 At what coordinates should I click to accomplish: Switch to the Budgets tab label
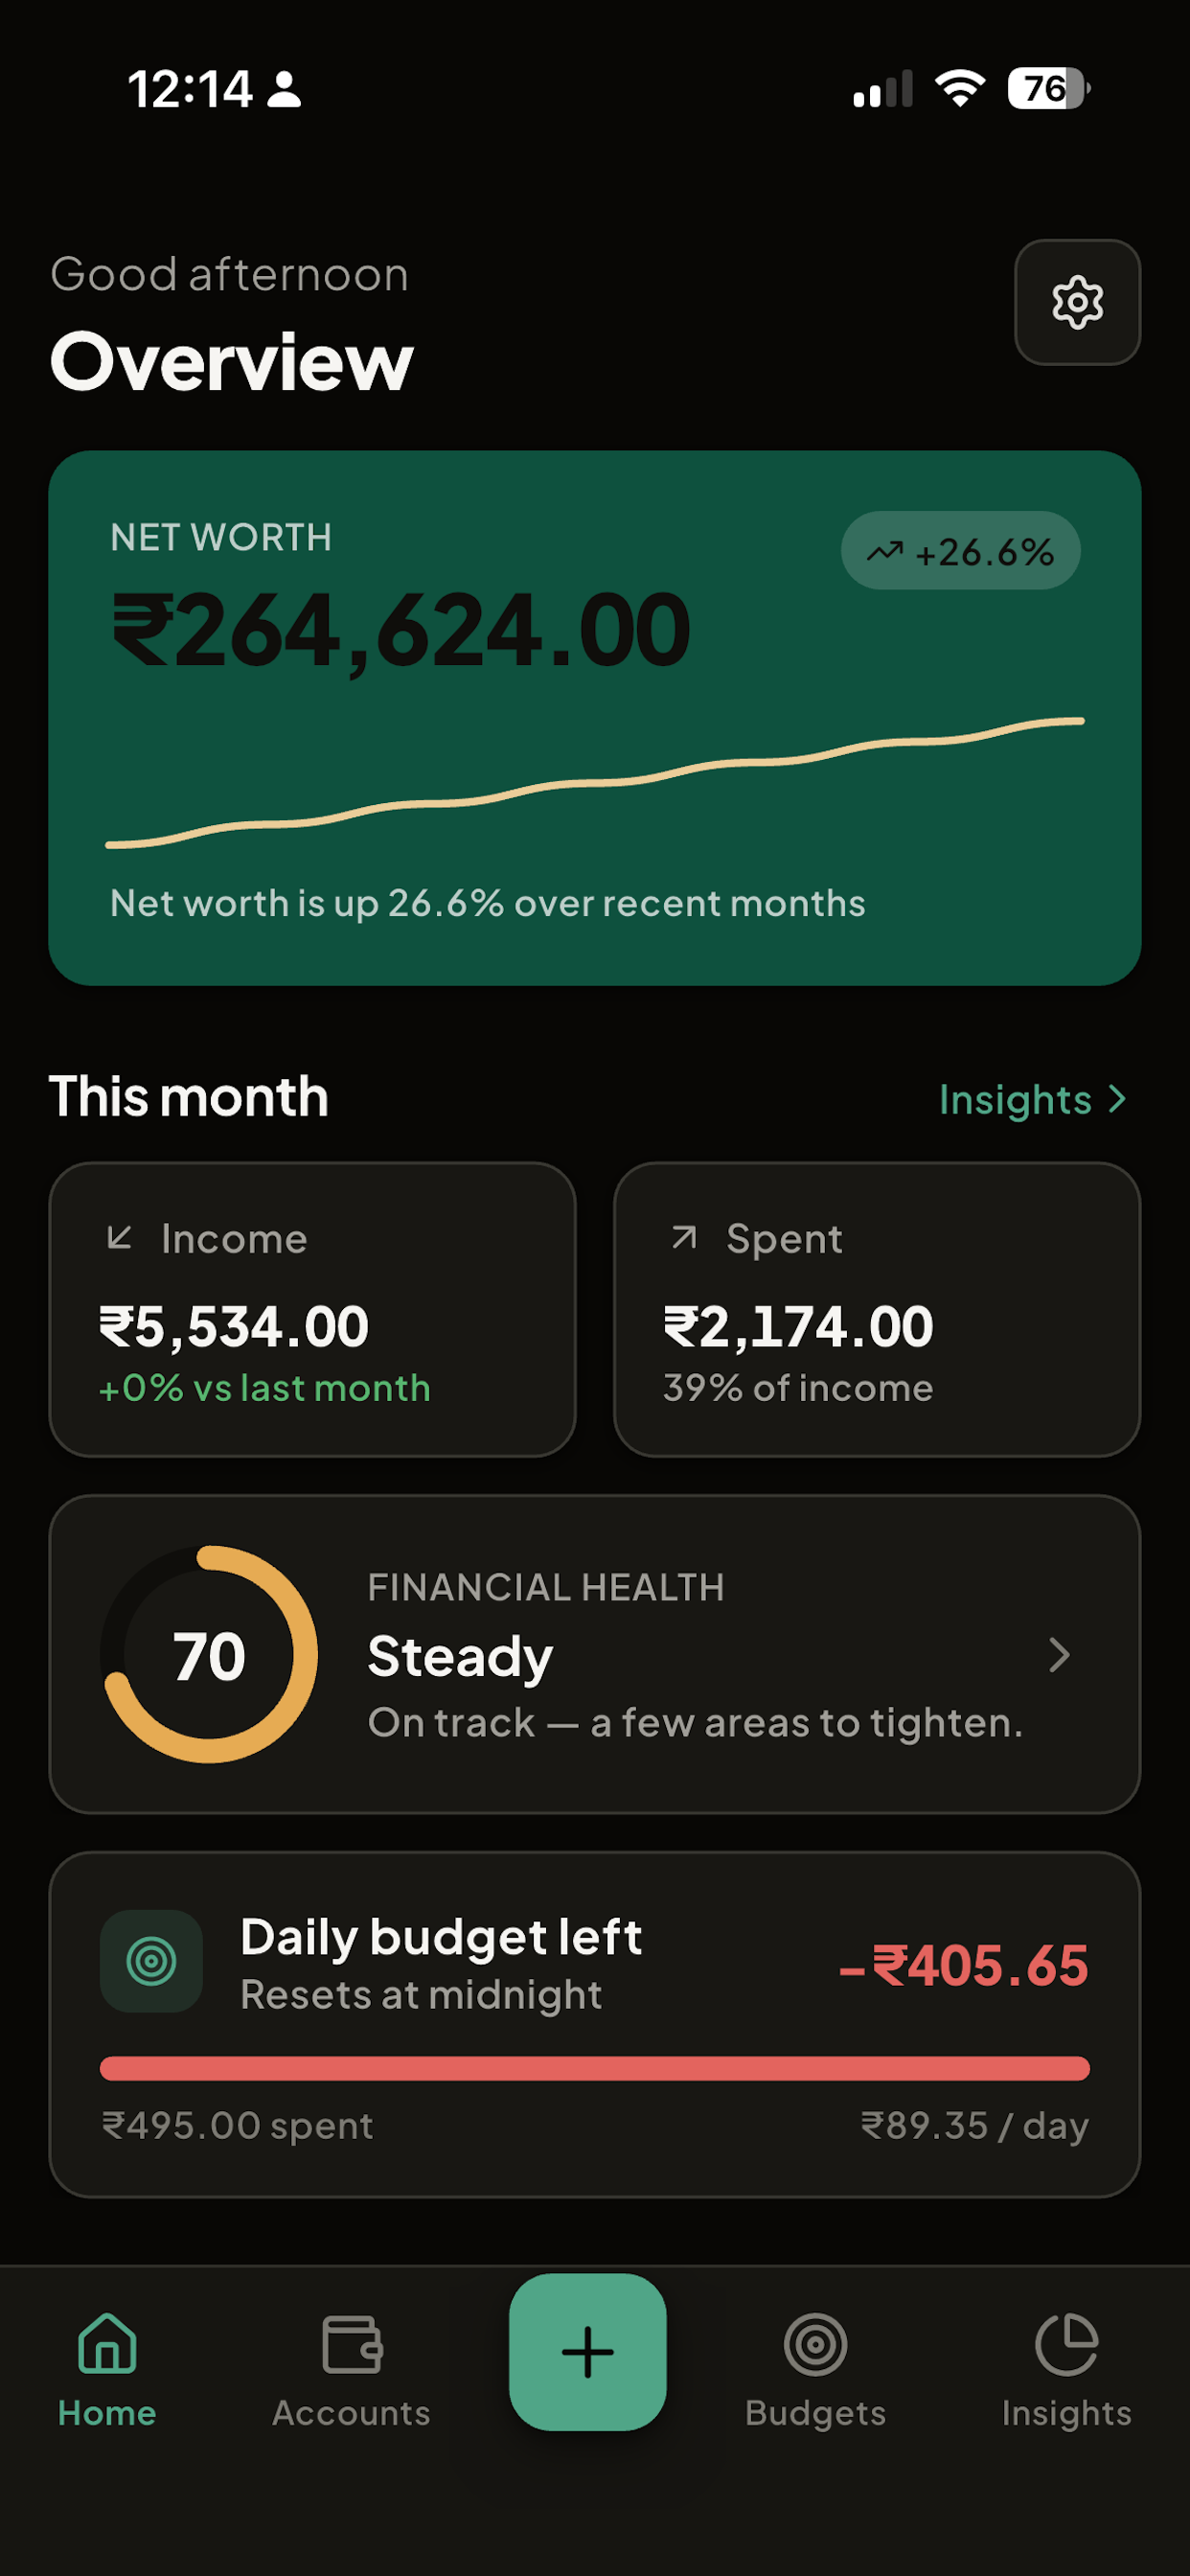click(815, 2413)
